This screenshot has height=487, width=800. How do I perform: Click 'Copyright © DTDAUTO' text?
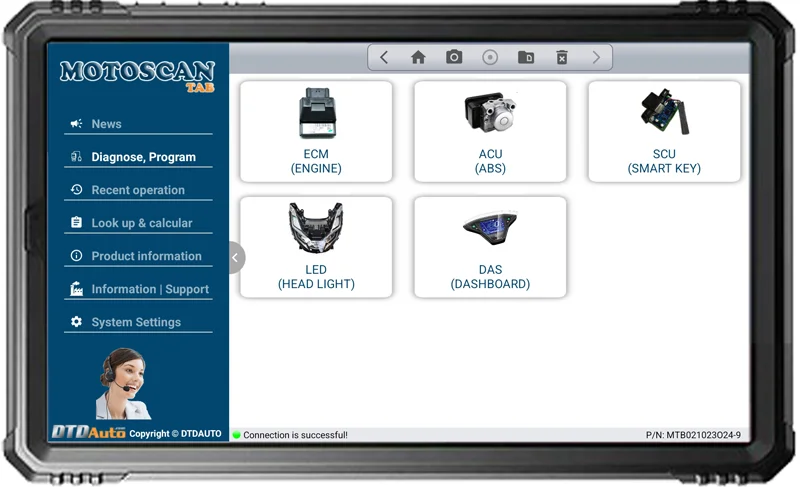[176, 433]
